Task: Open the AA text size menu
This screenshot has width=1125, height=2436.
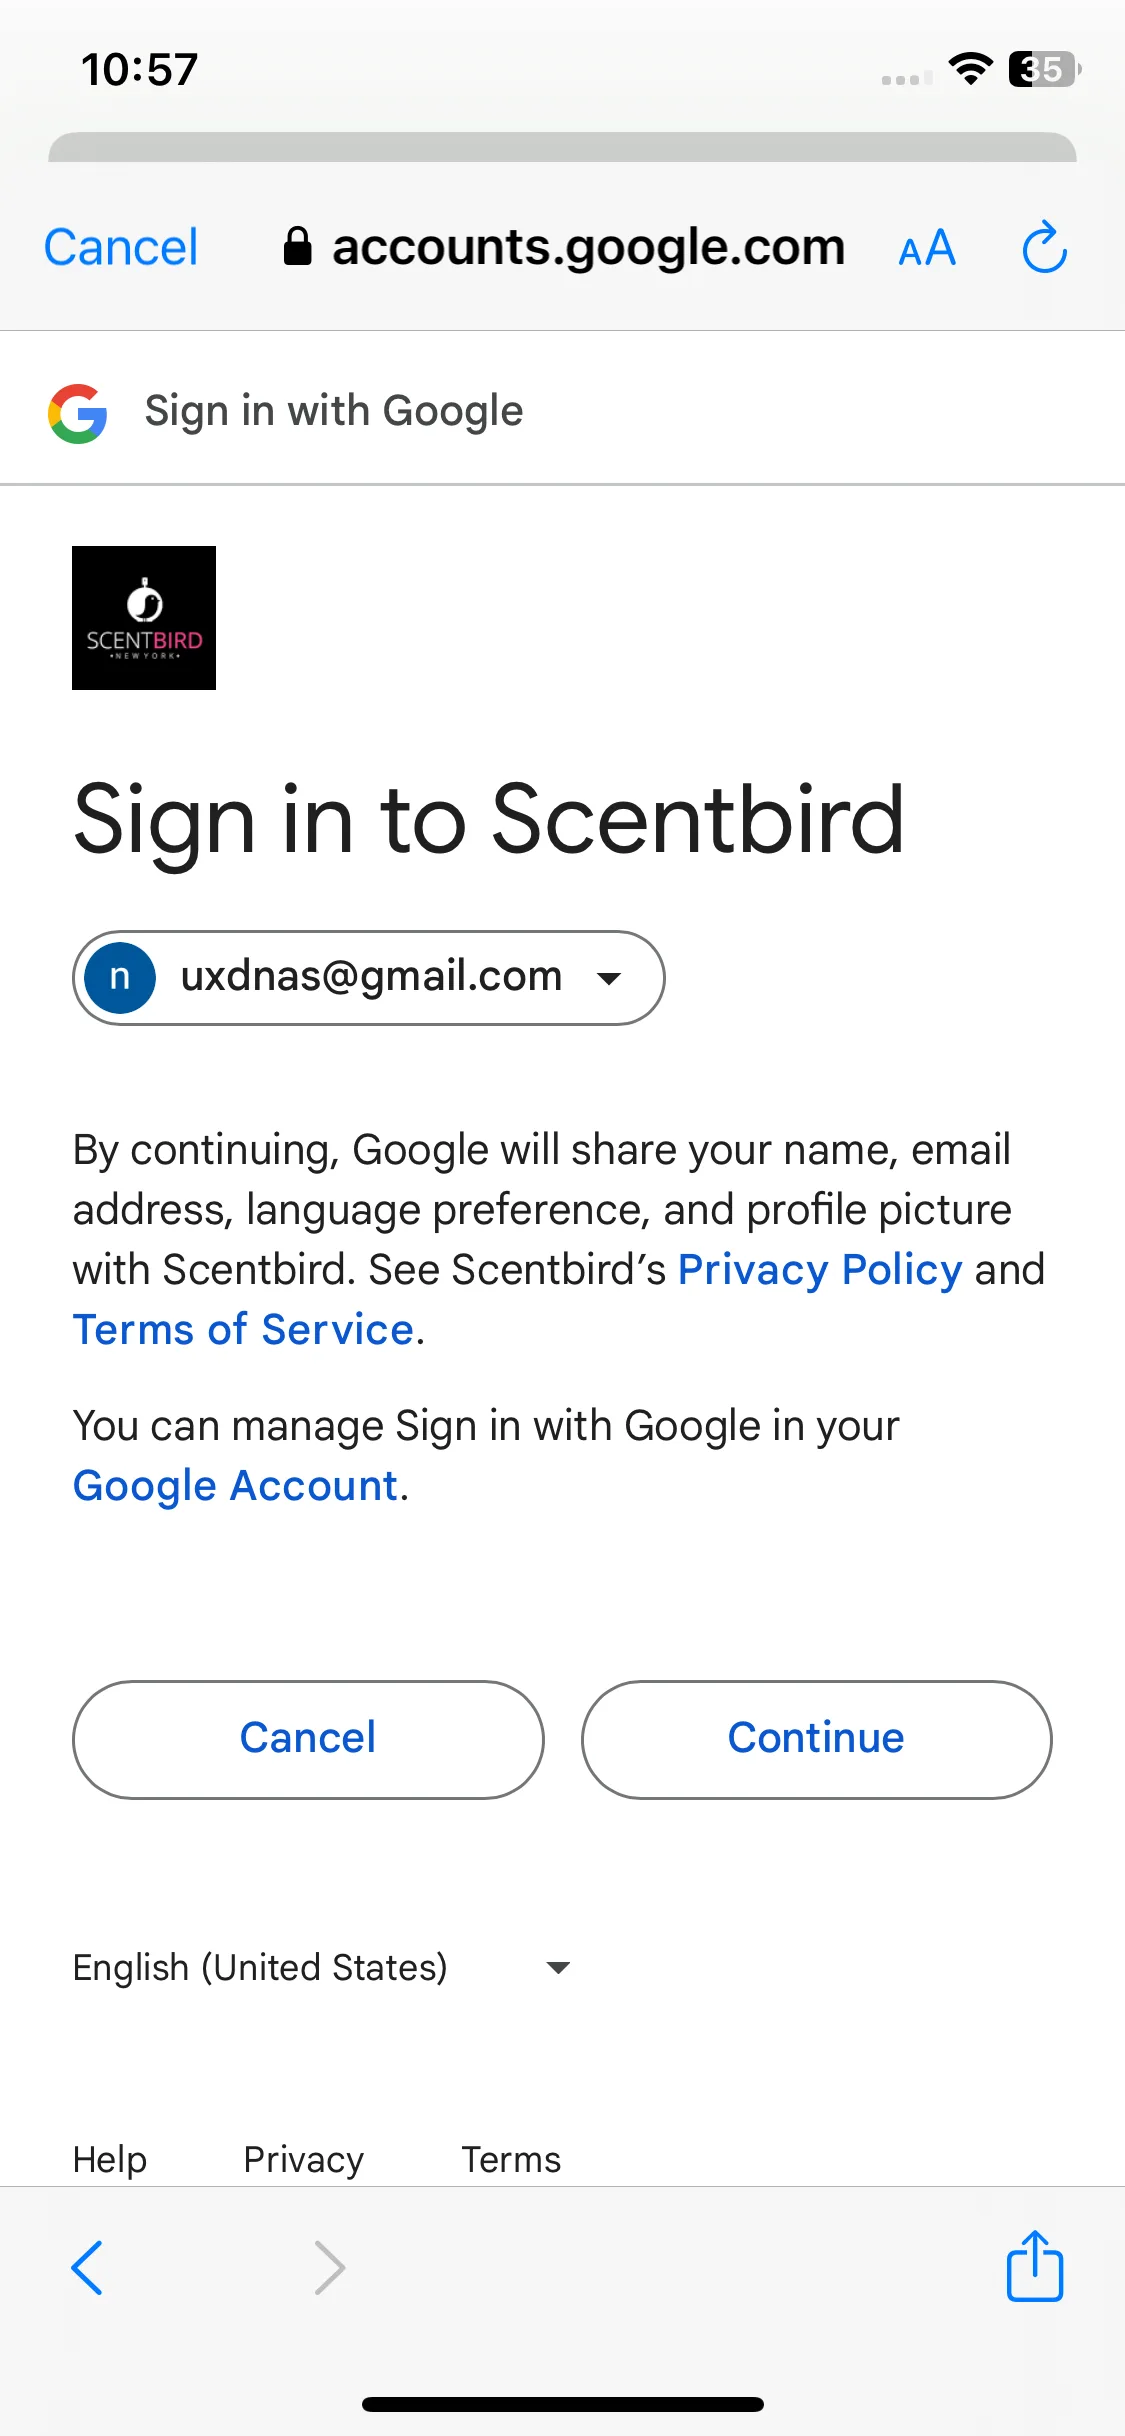Action: [927, 248]
